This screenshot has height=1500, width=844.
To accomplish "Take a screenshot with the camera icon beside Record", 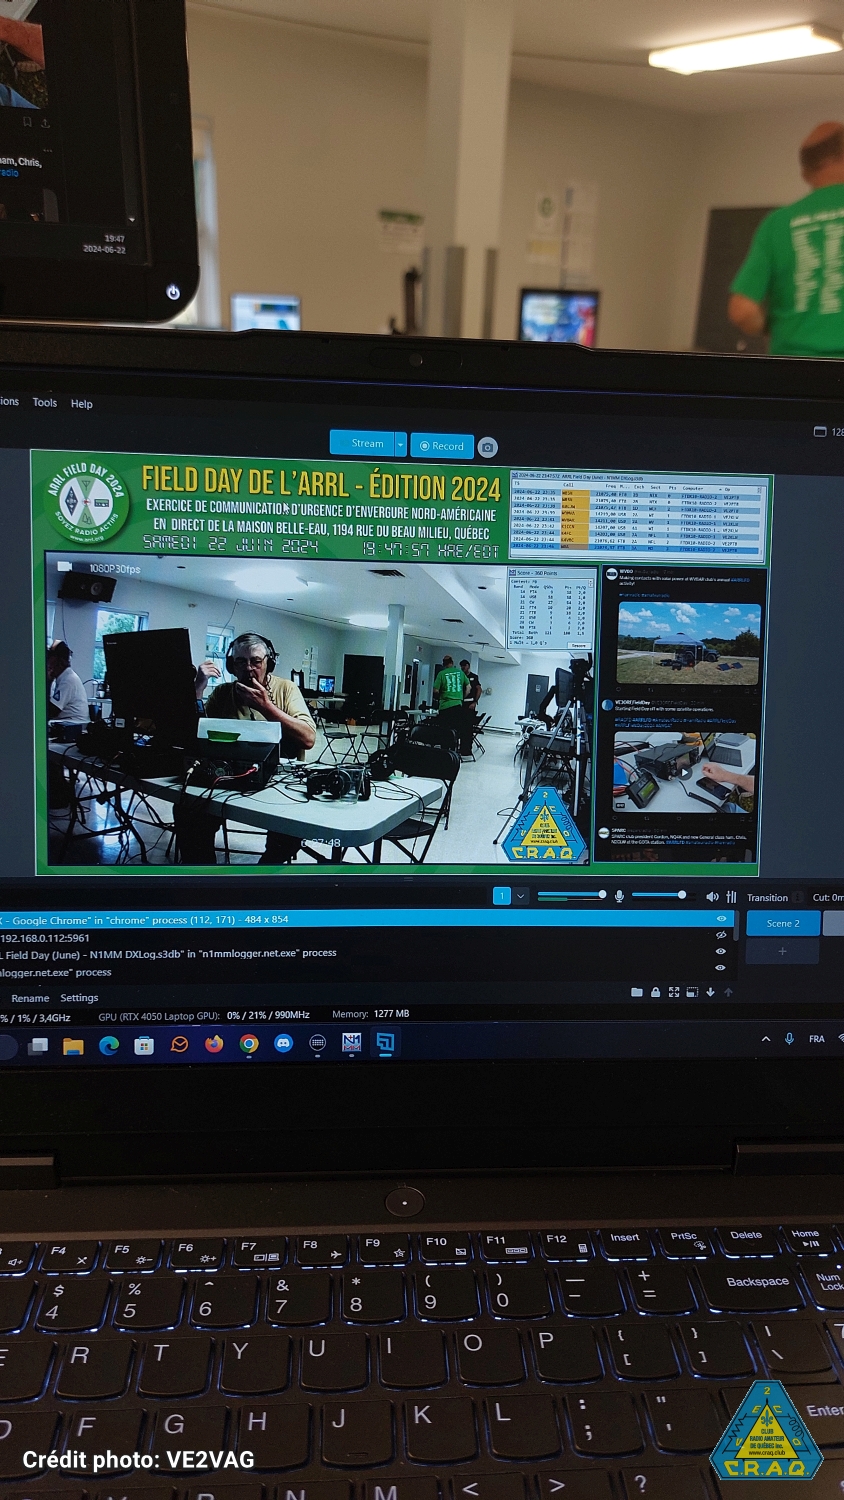I will (487, 447).
